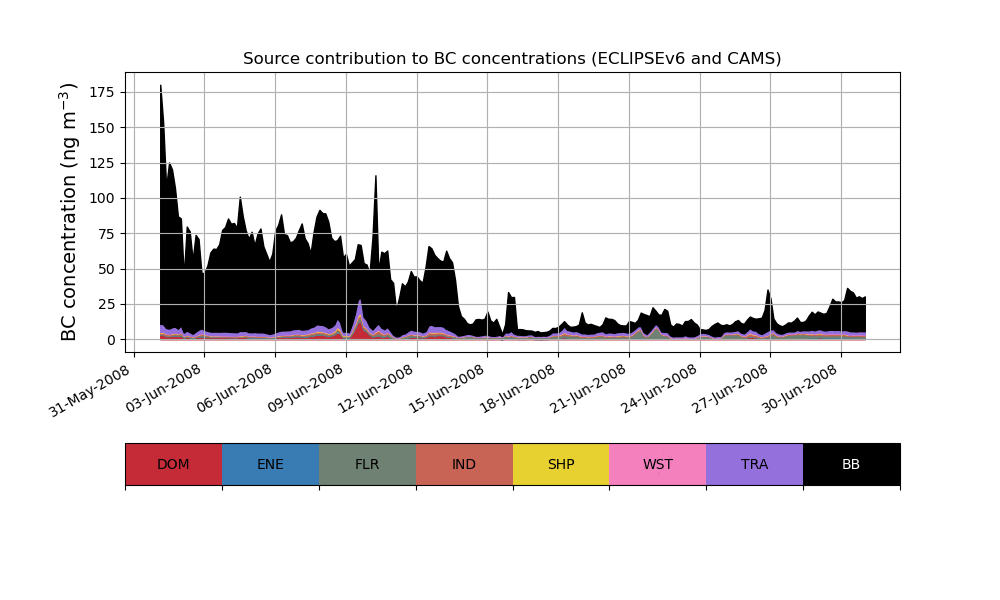
Task: Select the 125 y-axis tick label
Action: point(102,163)
